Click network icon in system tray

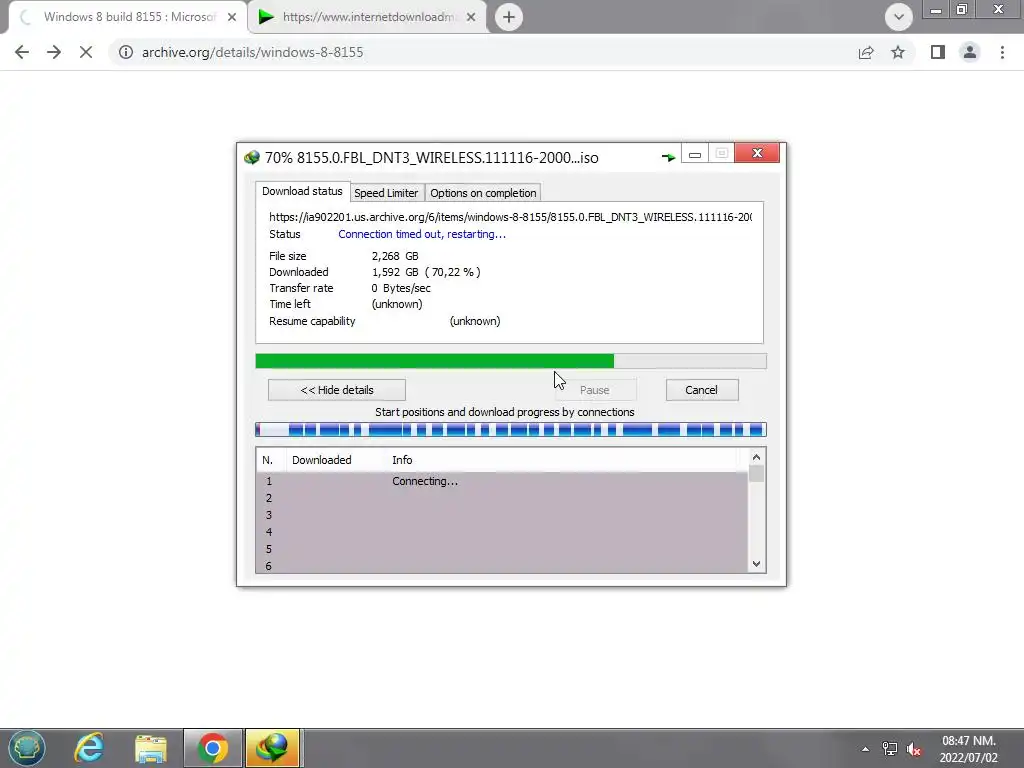pos(889,749)
